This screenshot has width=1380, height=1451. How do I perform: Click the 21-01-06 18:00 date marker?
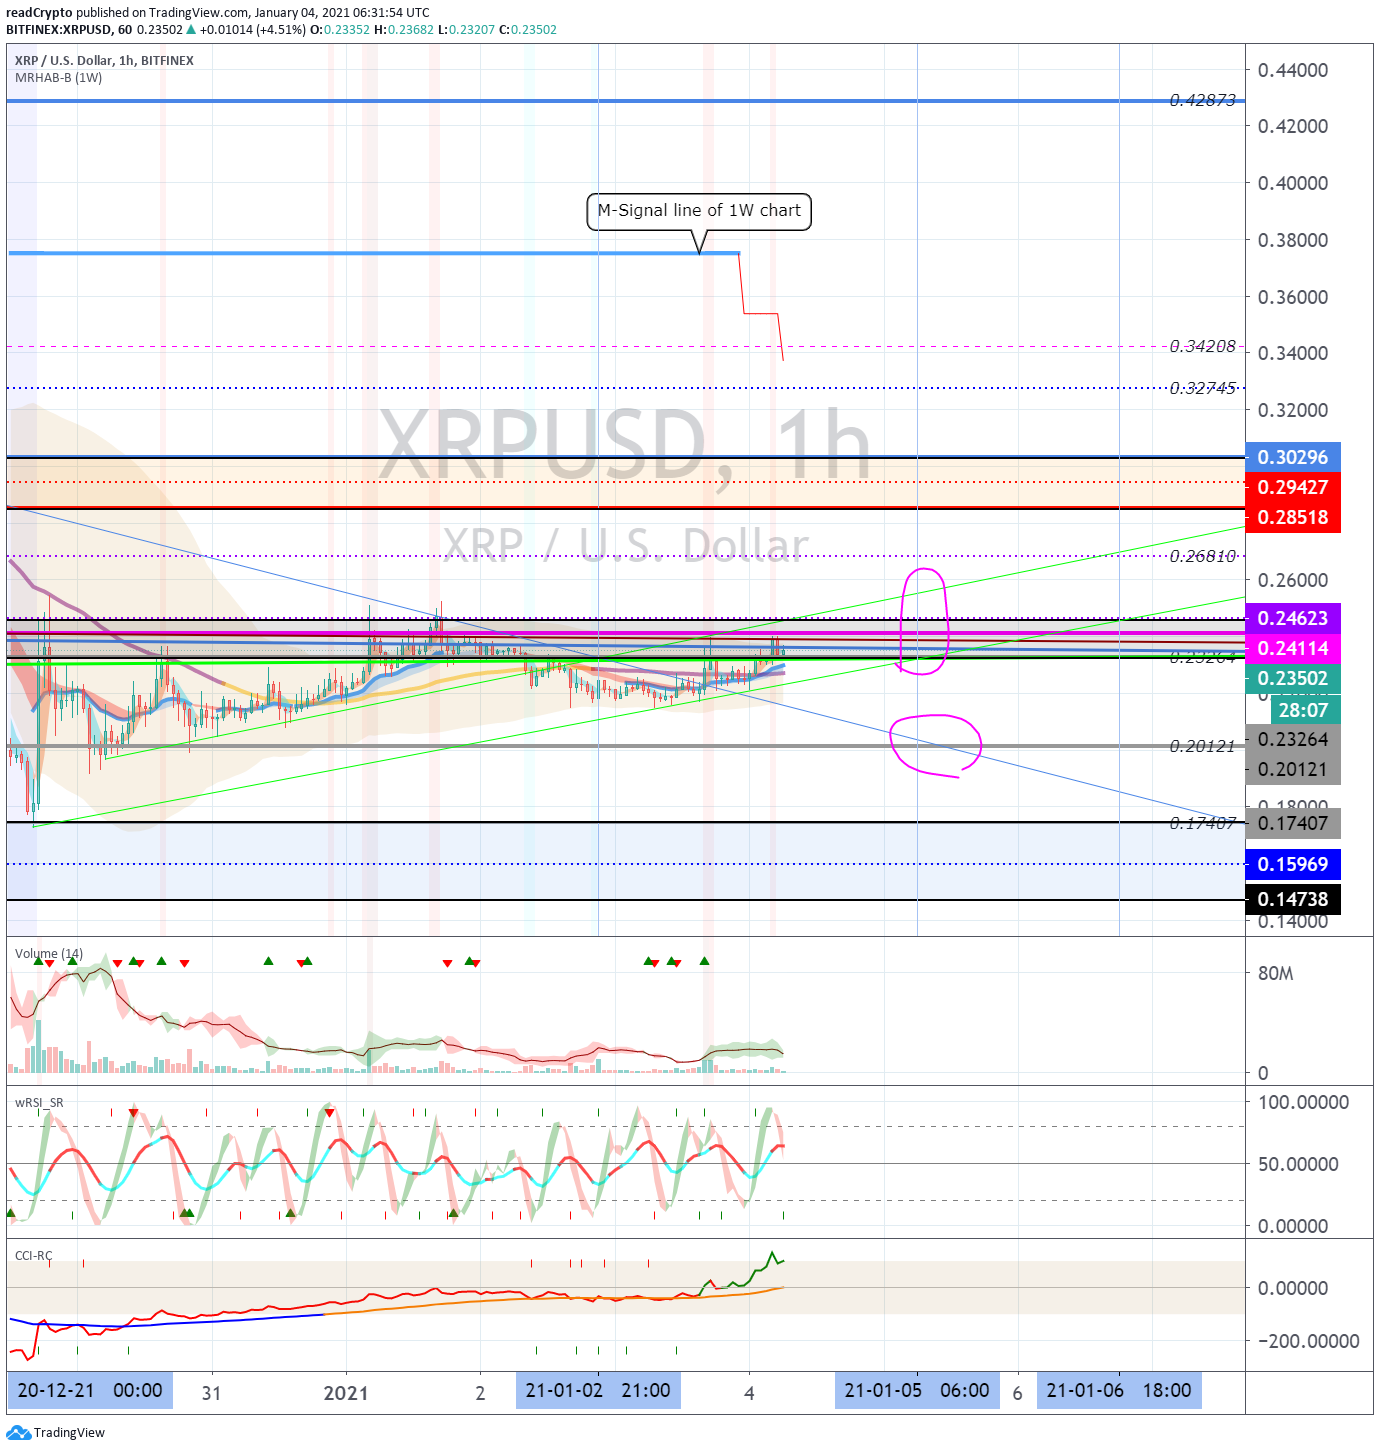[1119, 1391]
